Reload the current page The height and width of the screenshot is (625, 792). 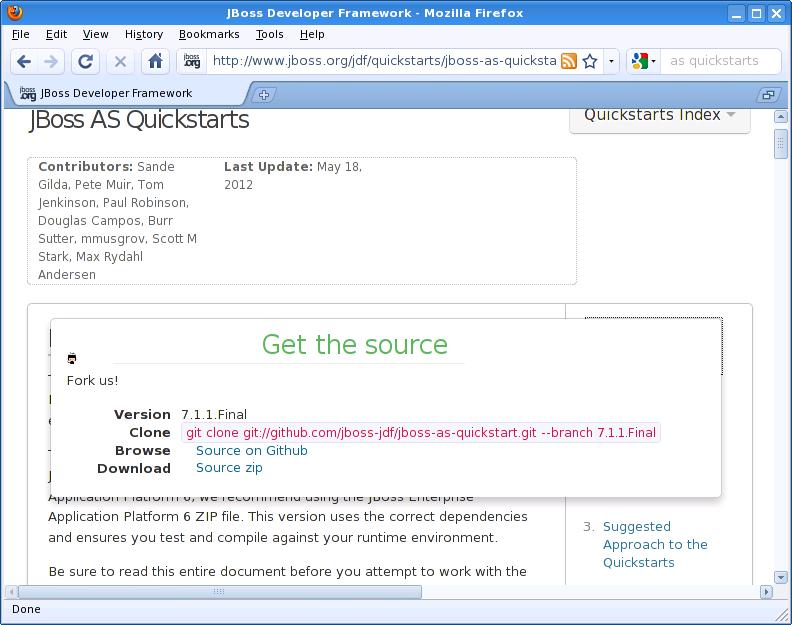point(85,62)
